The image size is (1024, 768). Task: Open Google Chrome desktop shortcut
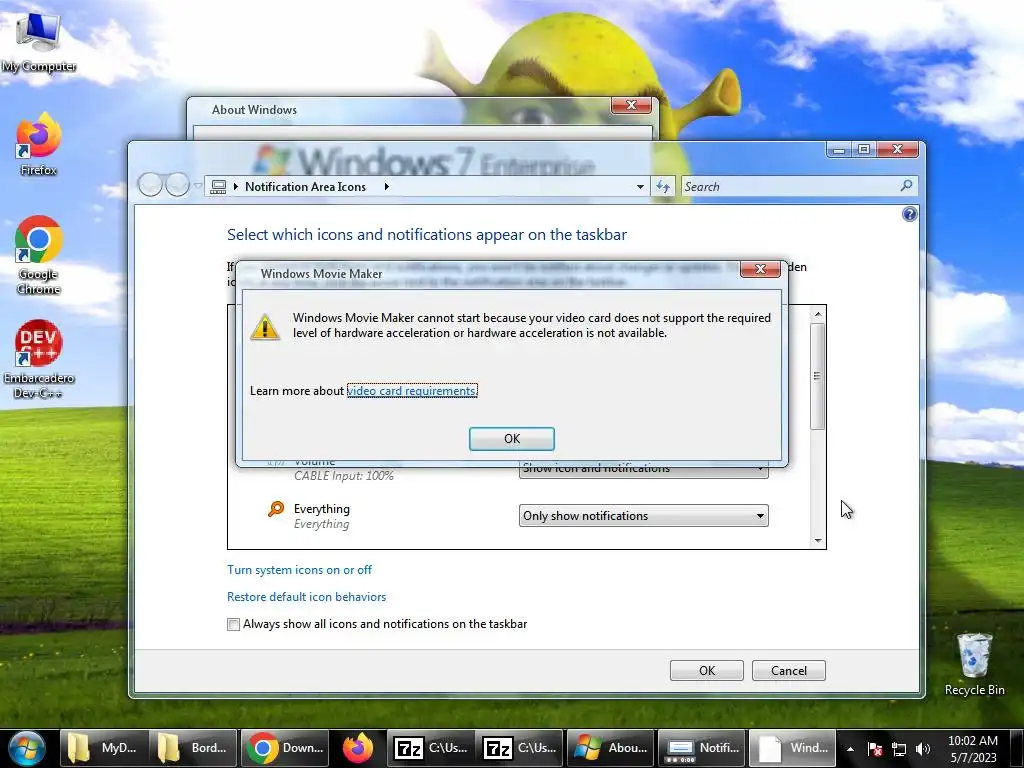point(39,255)
